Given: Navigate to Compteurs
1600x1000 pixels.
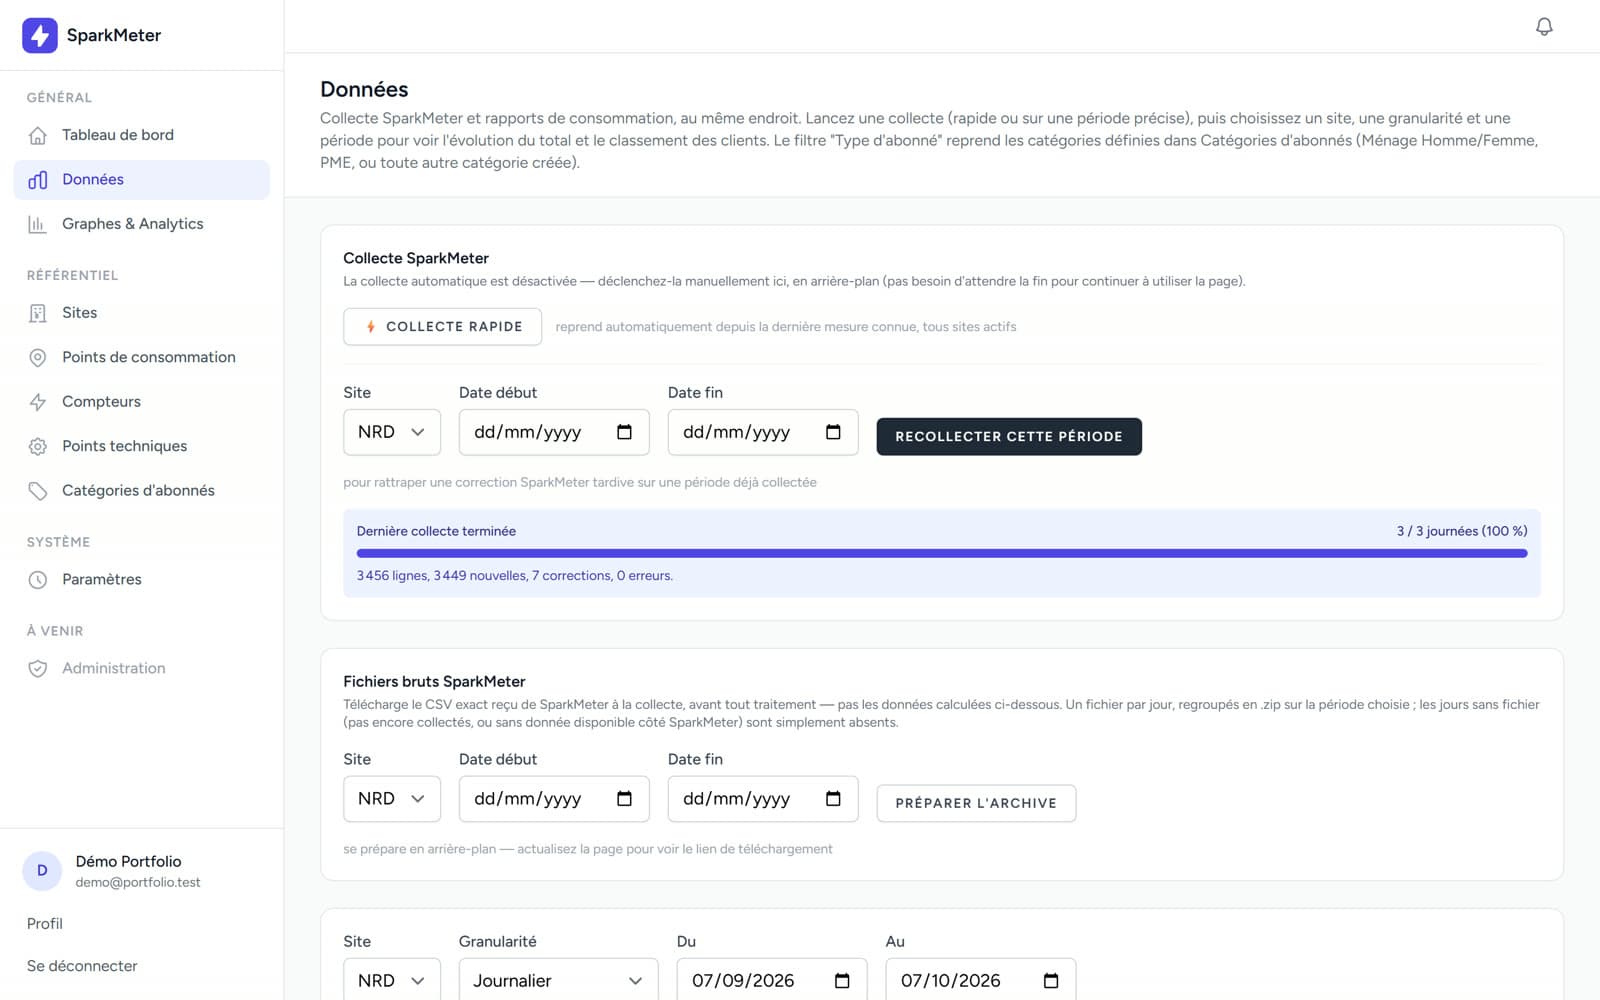Looking at the screenshot, I should tap(142, 402).
